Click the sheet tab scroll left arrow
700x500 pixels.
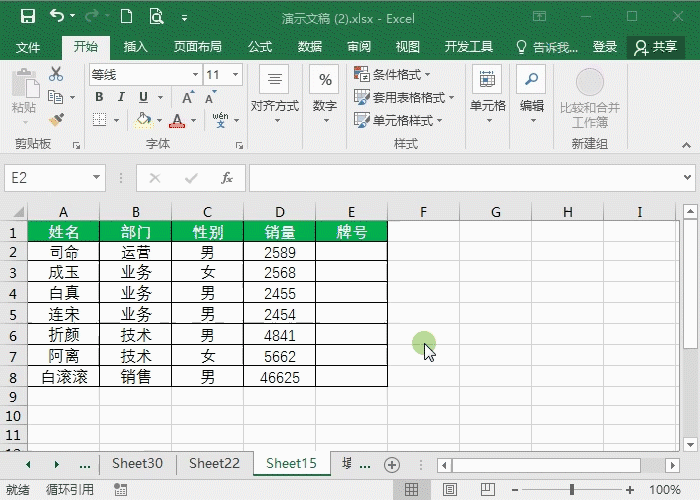pos(28,465)
